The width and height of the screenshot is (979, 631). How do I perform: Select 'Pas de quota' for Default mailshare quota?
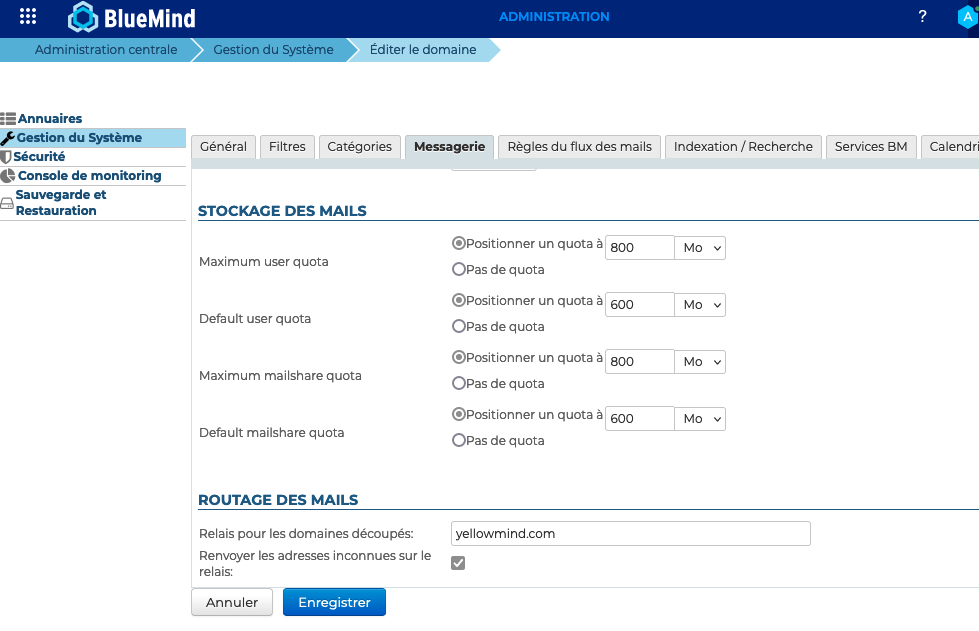click(x=459, y=440)
